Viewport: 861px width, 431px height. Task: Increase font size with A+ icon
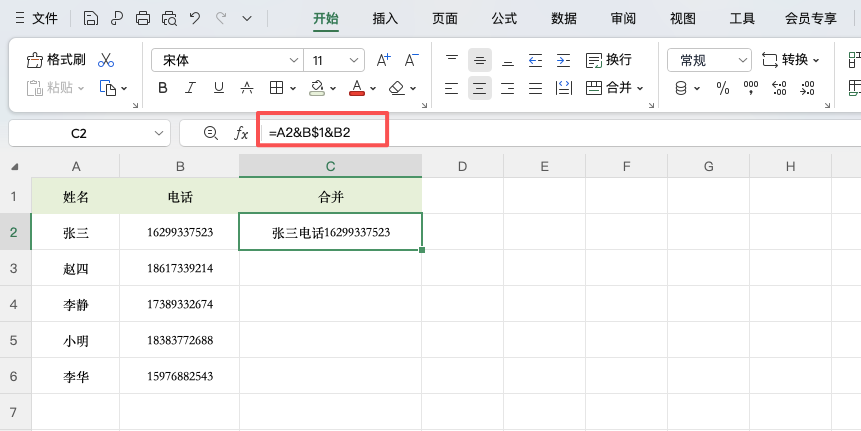coord(383,60)
